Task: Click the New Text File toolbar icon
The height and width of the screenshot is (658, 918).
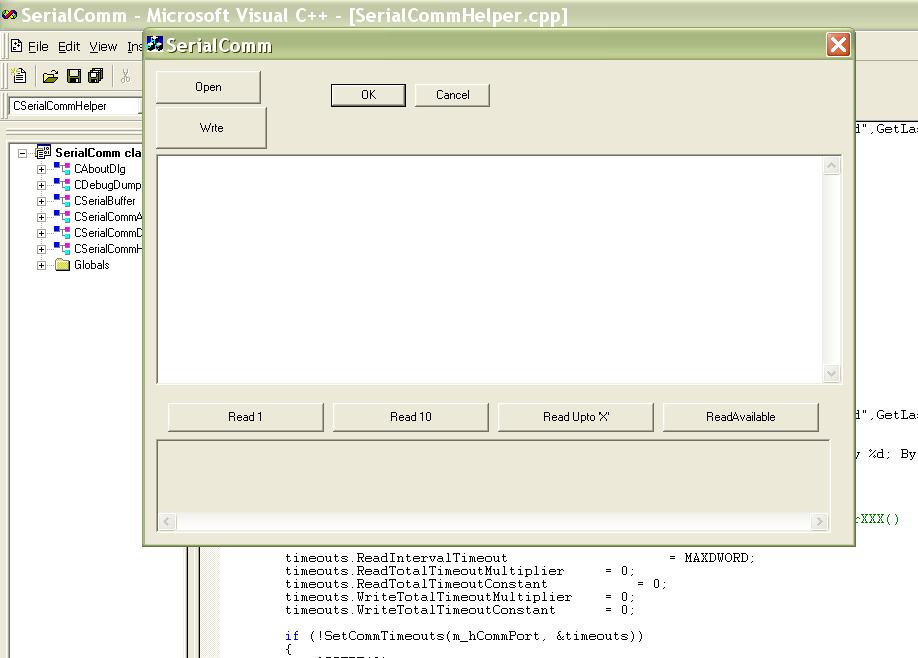Action: click(x=19, y=76)
